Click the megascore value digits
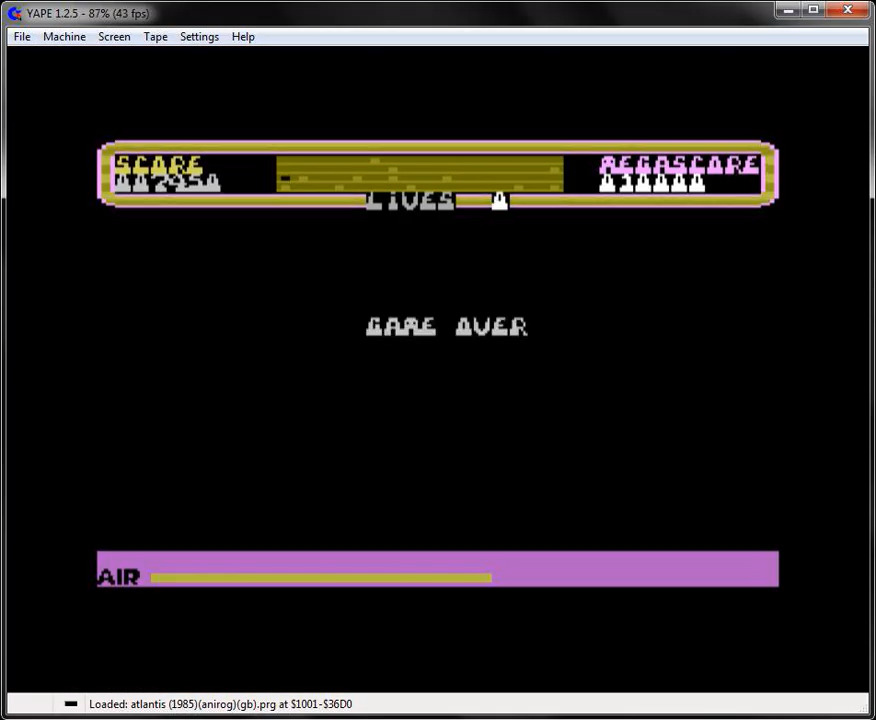Screen dimensions: 876x720 coord(652,183)
